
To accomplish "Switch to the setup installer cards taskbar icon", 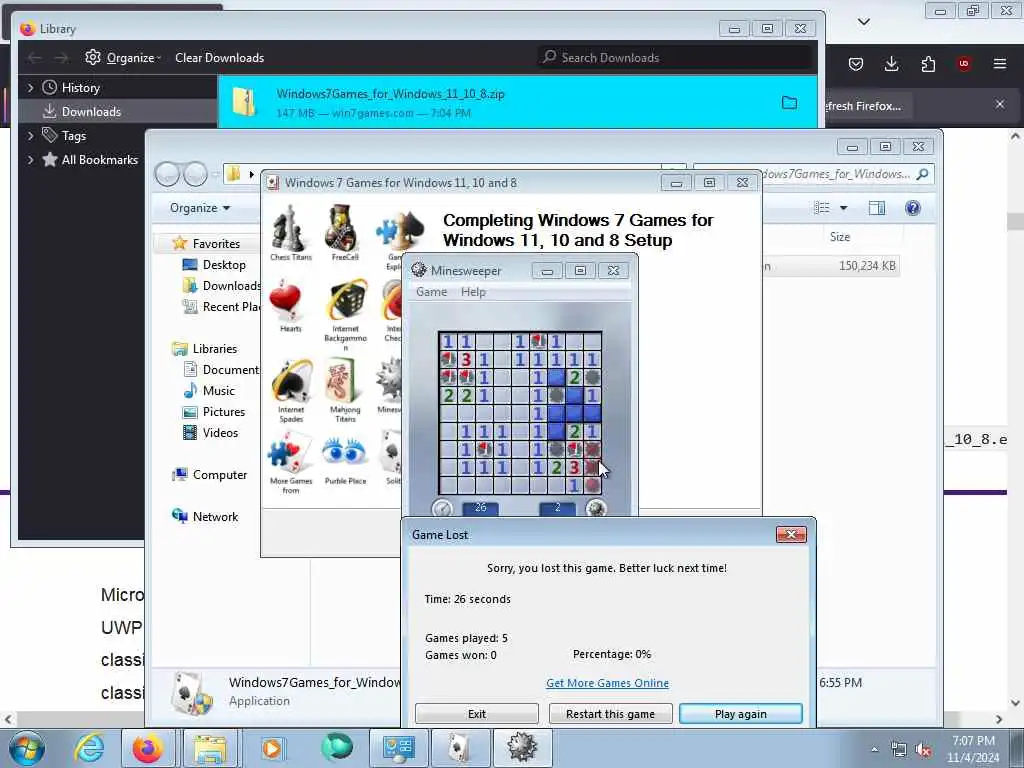I will pos(460,748).
